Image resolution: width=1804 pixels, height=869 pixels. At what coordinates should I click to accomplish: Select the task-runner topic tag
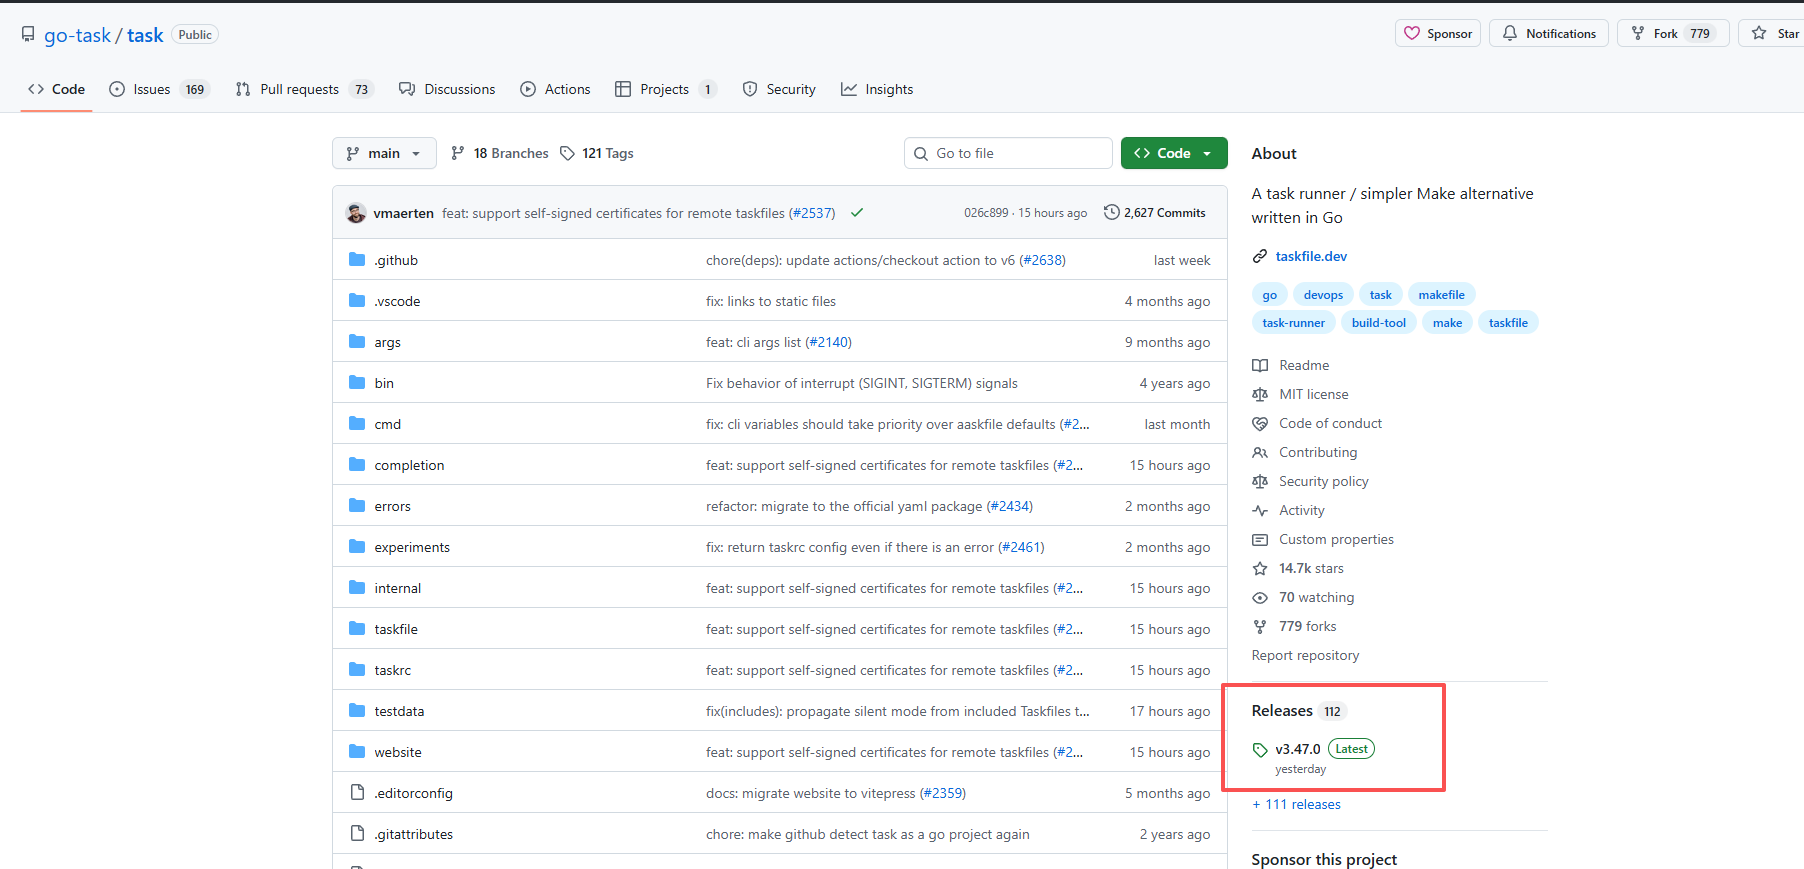tap(1293, 323)
